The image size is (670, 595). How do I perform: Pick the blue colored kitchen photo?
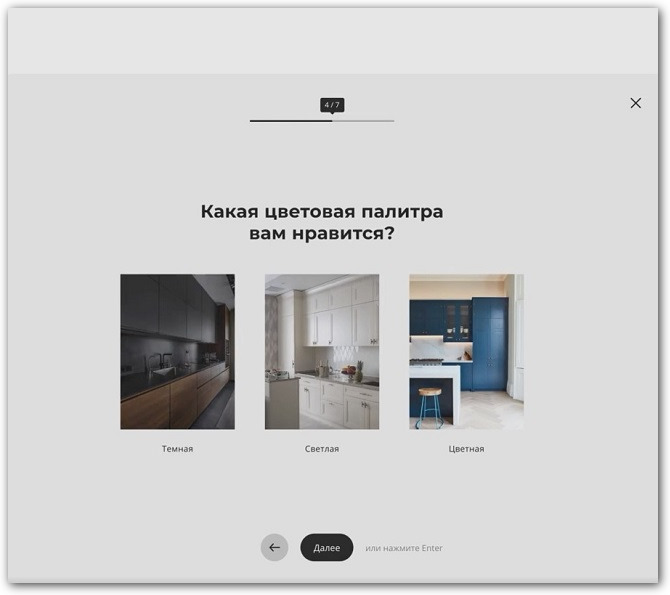click(x=466, y=351)
